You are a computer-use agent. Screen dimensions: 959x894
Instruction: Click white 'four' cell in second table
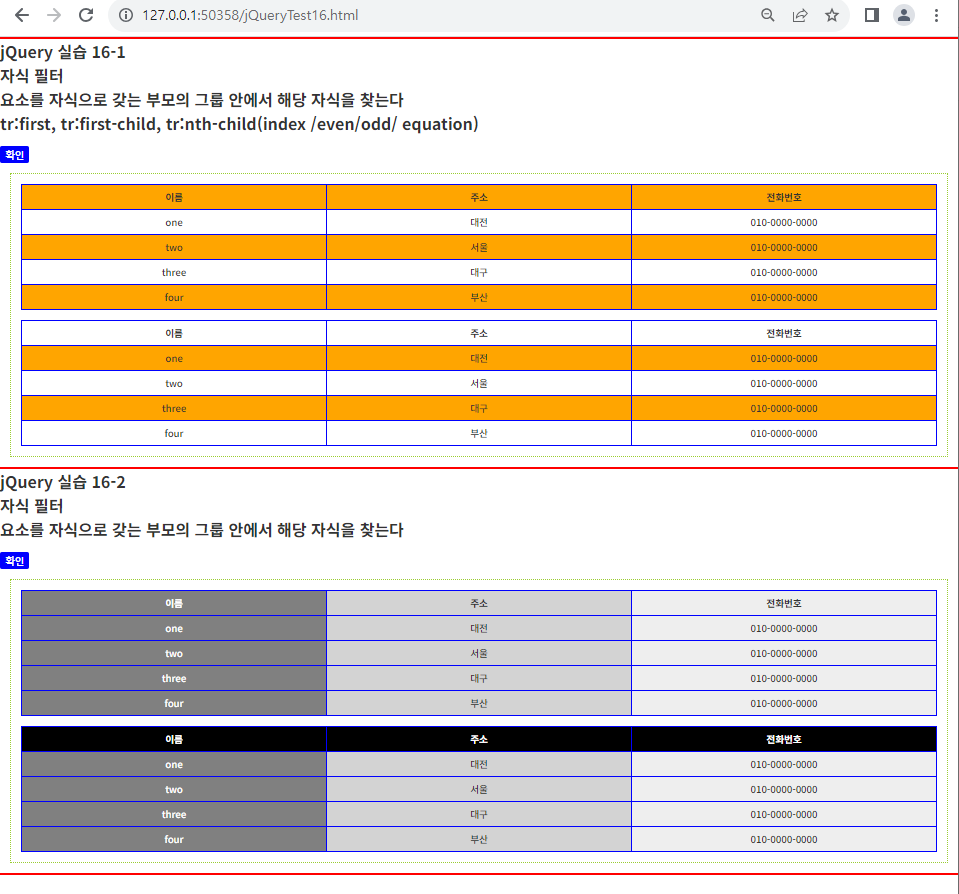click(x=174, y=434)
